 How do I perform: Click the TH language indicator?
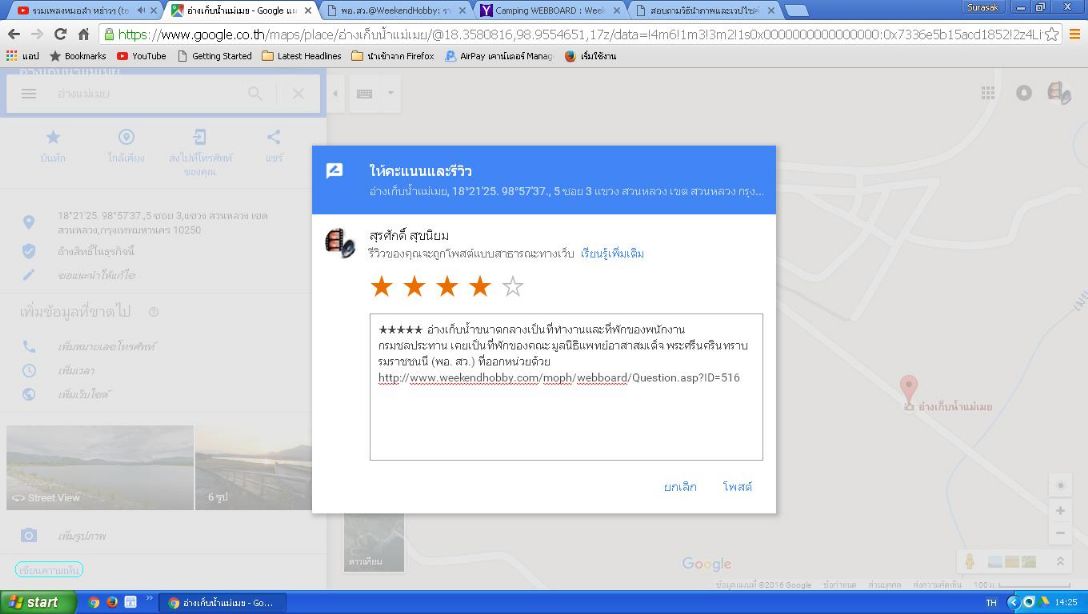point(991,602)
